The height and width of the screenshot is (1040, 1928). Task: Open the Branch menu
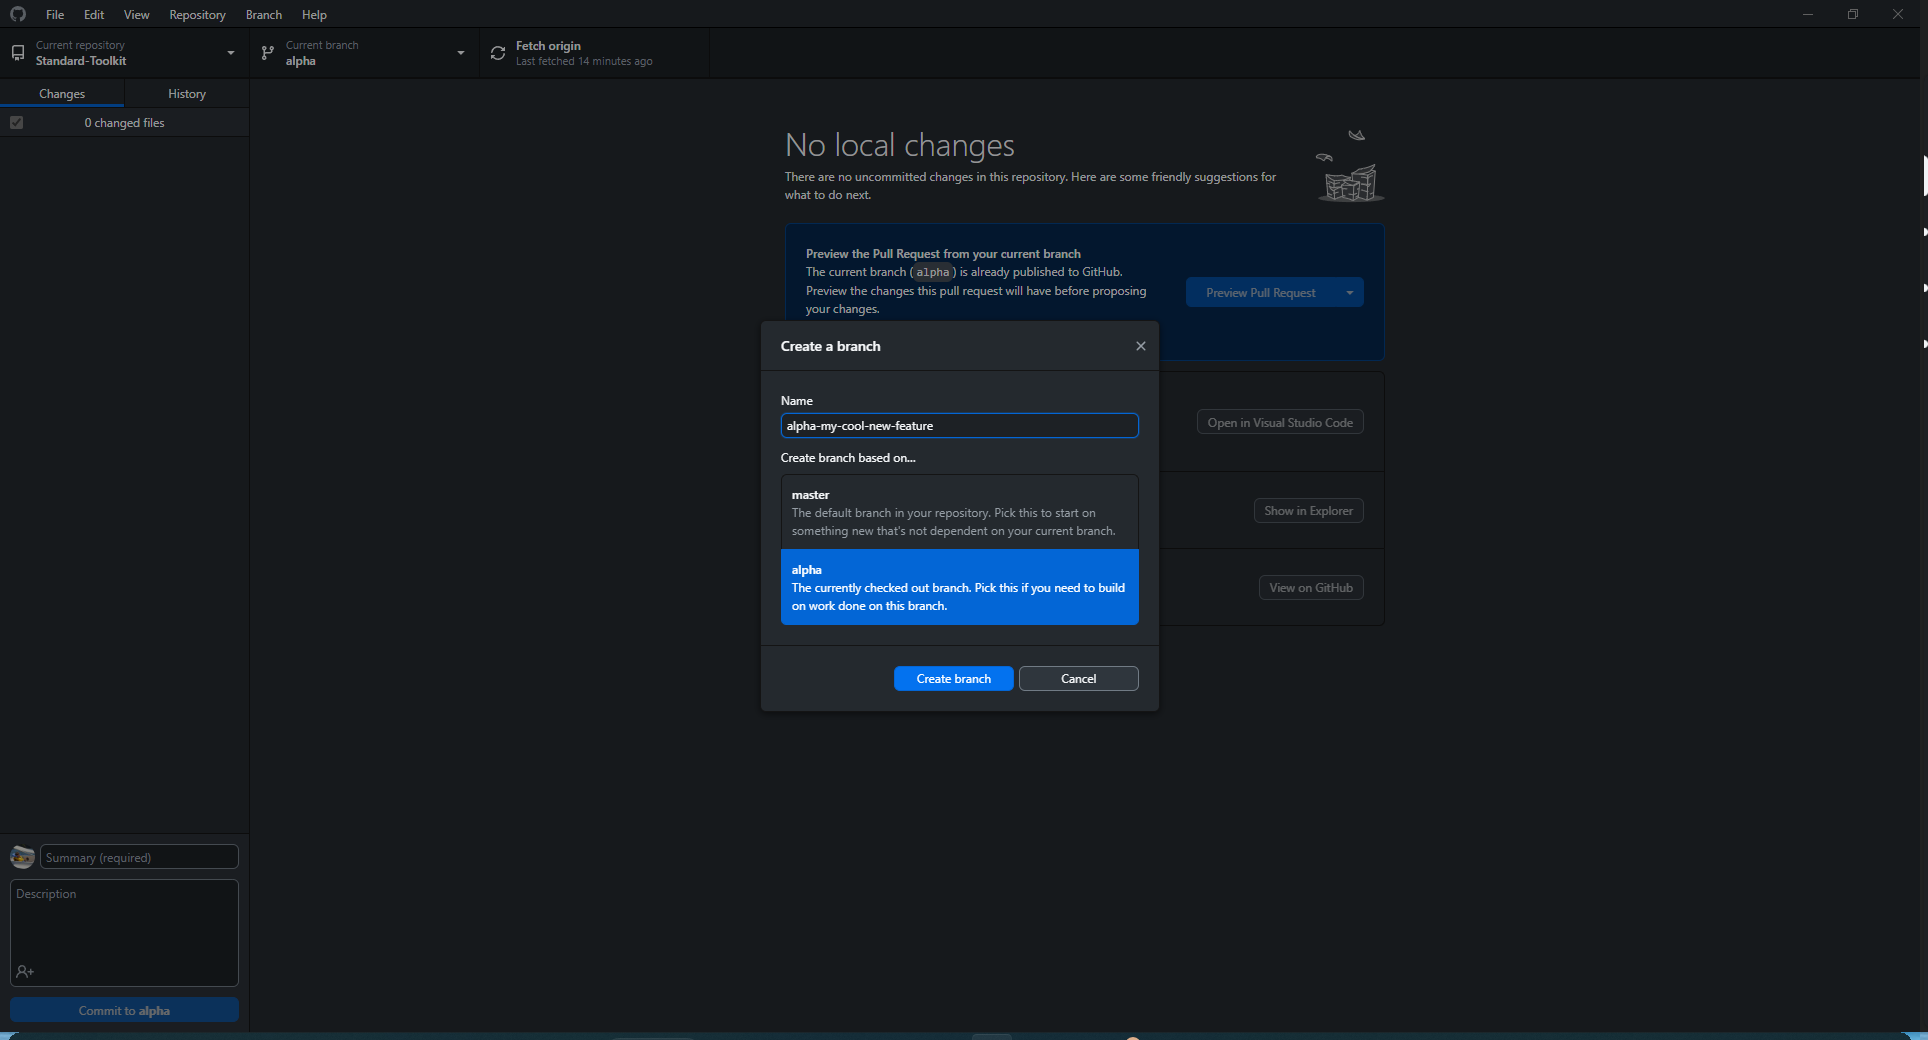(263, 15)
